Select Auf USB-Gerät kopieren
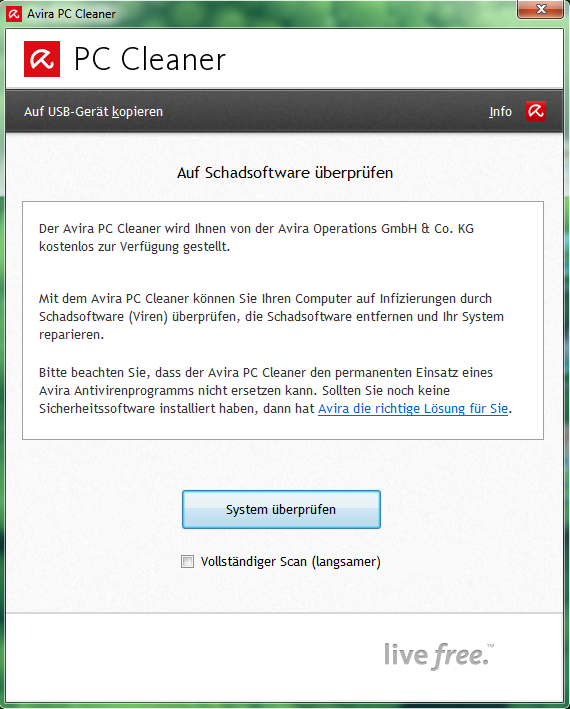 point(94,112)
